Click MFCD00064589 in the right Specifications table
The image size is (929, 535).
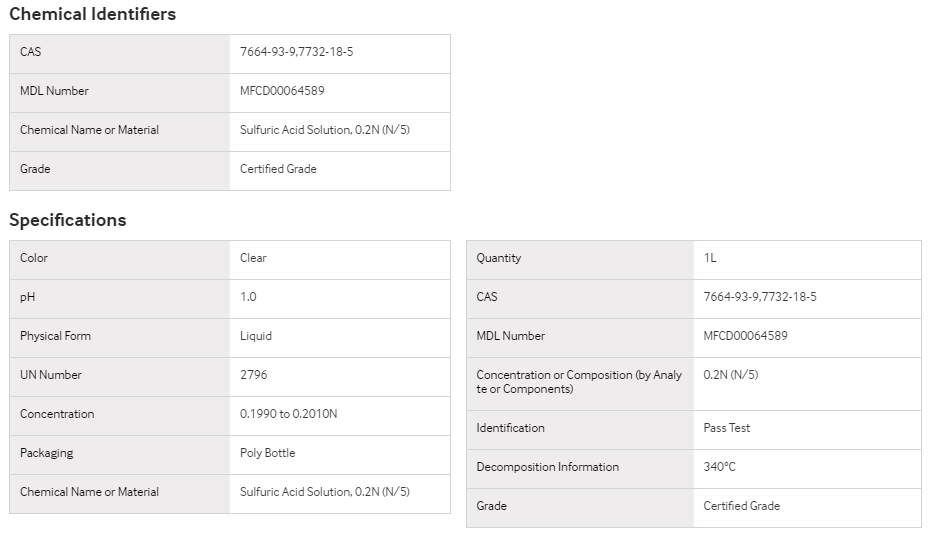point(745,337)
